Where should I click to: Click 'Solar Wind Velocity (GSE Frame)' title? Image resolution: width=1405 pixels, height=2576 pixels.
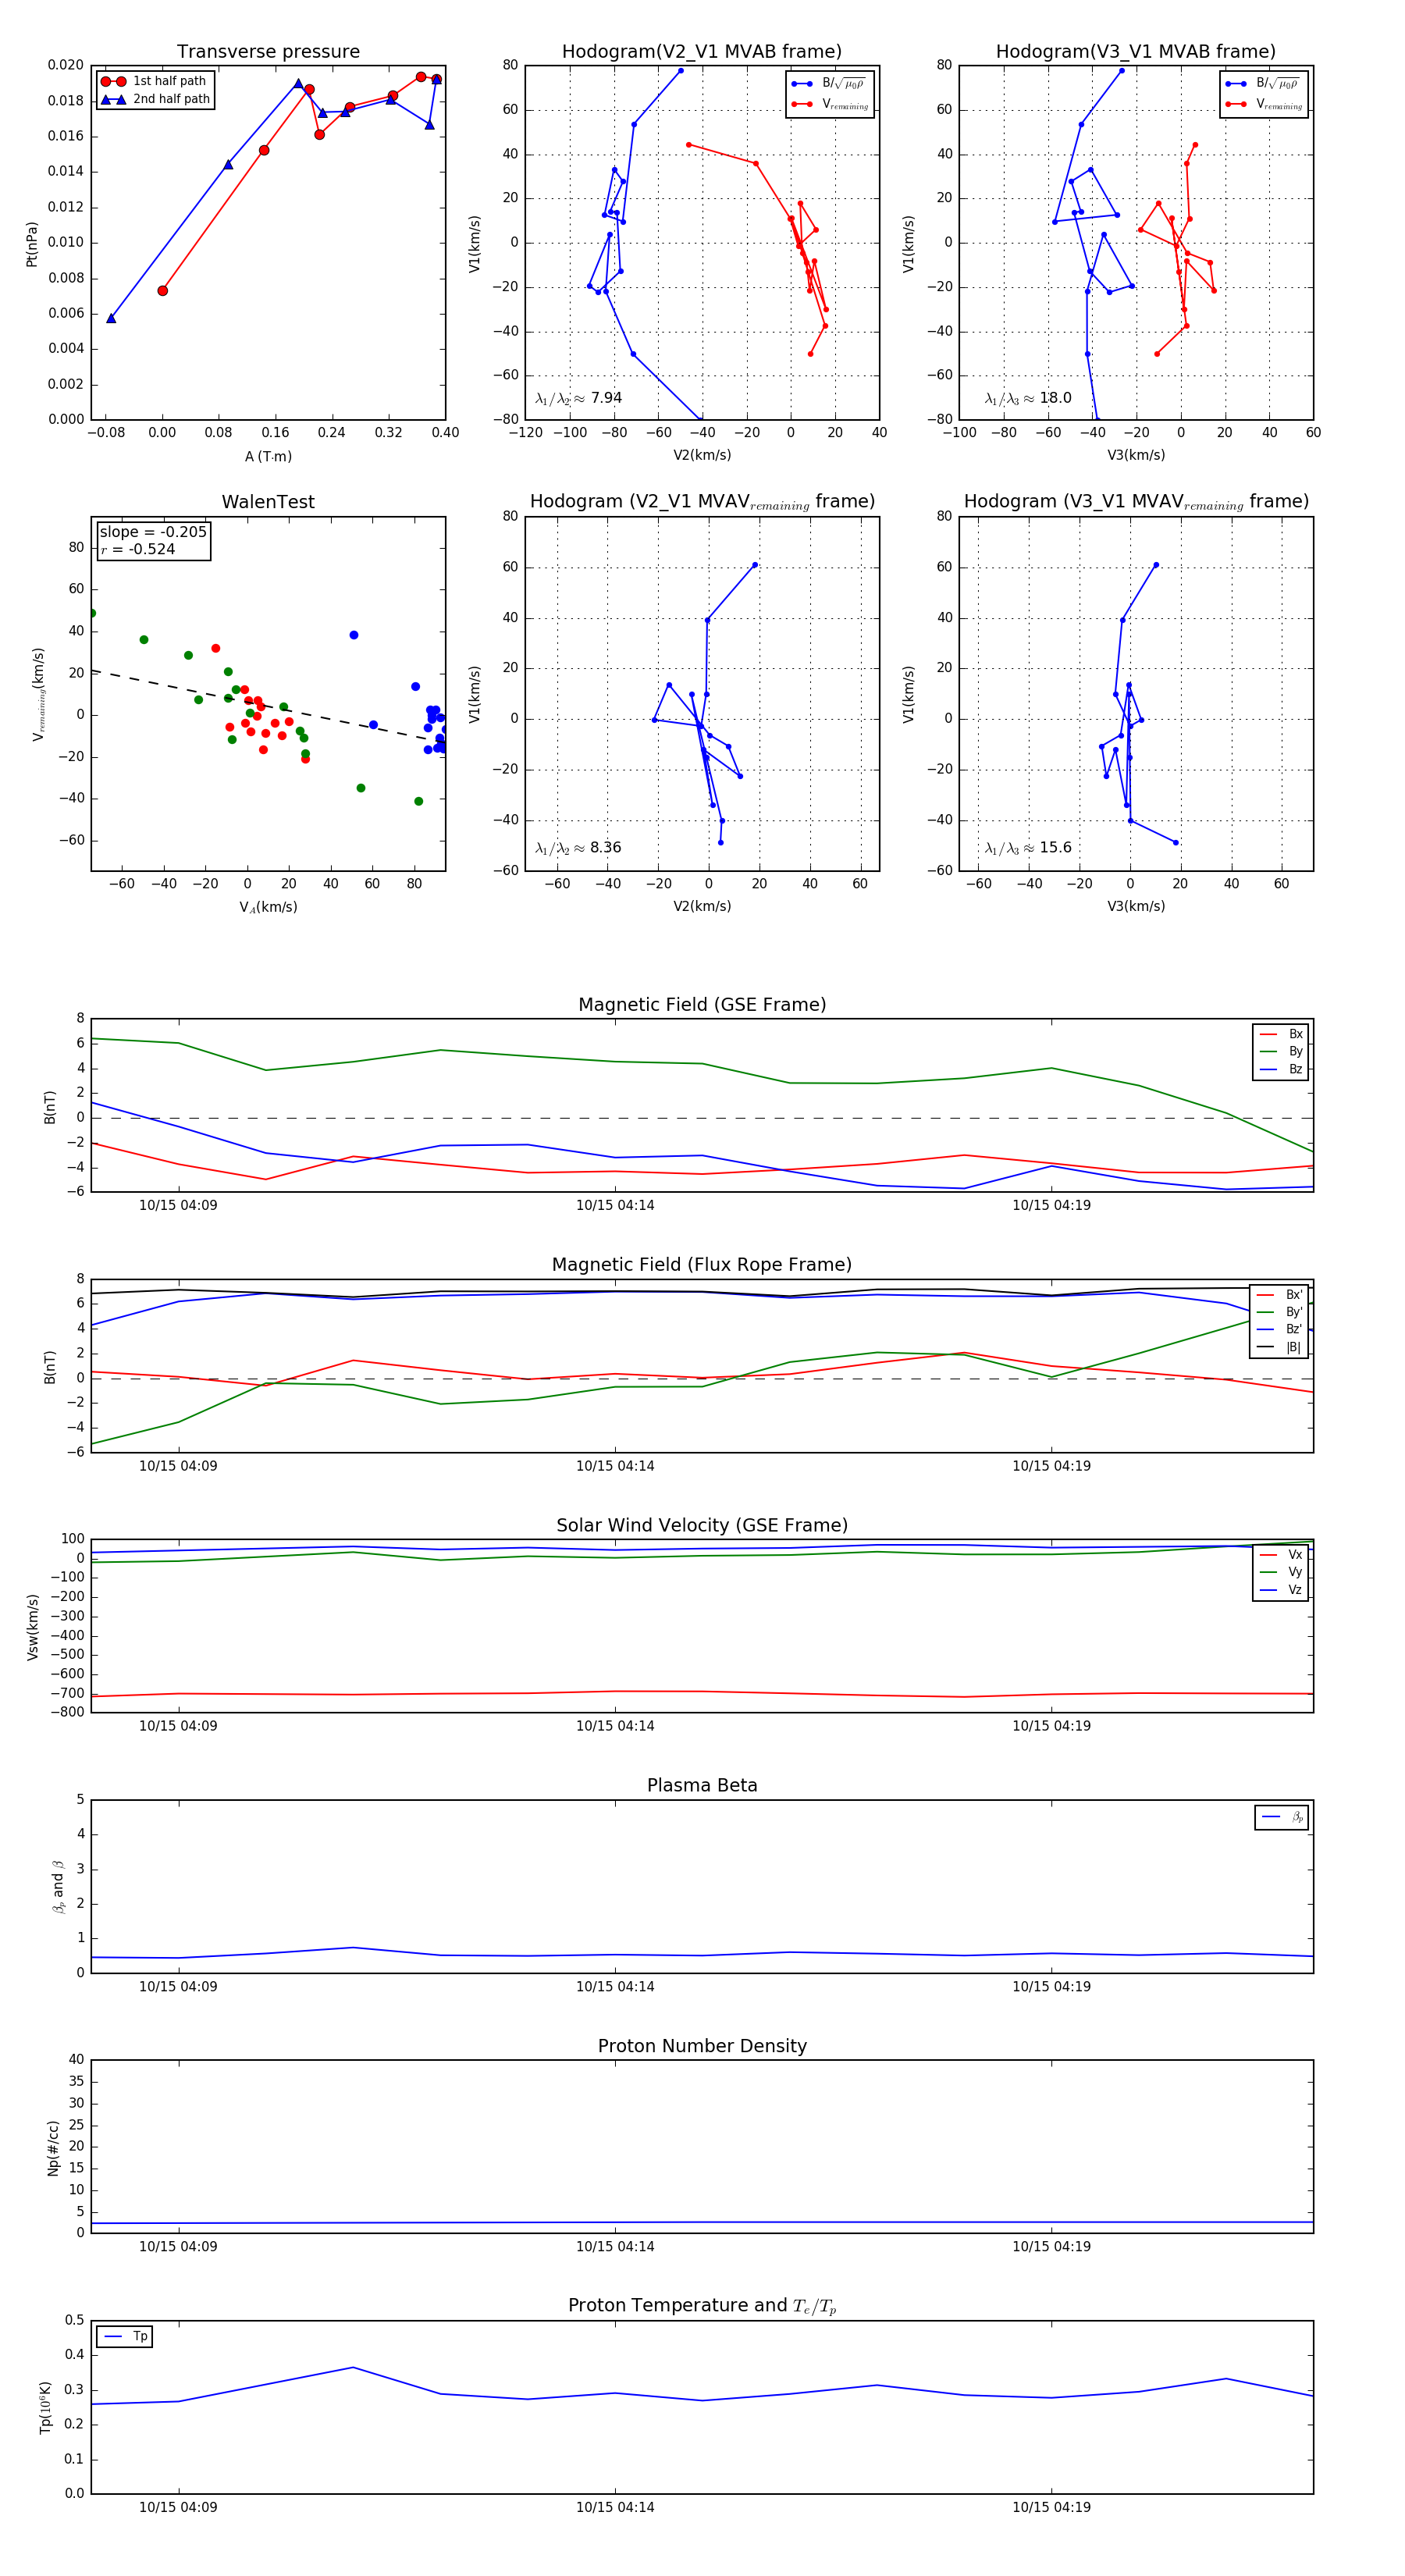click(x=702, y=1525)
